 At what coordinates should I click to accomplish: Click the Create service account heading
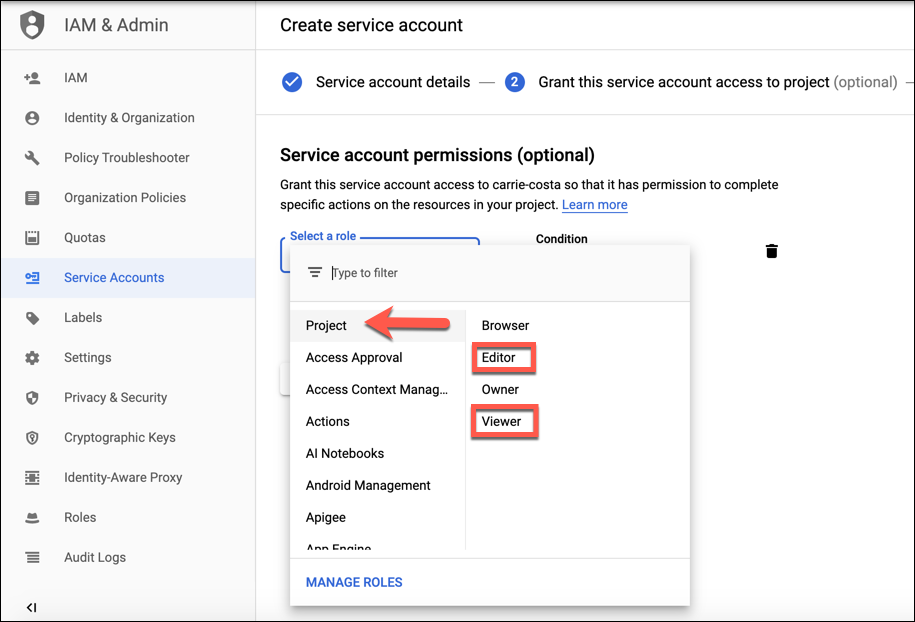point(371,25)
